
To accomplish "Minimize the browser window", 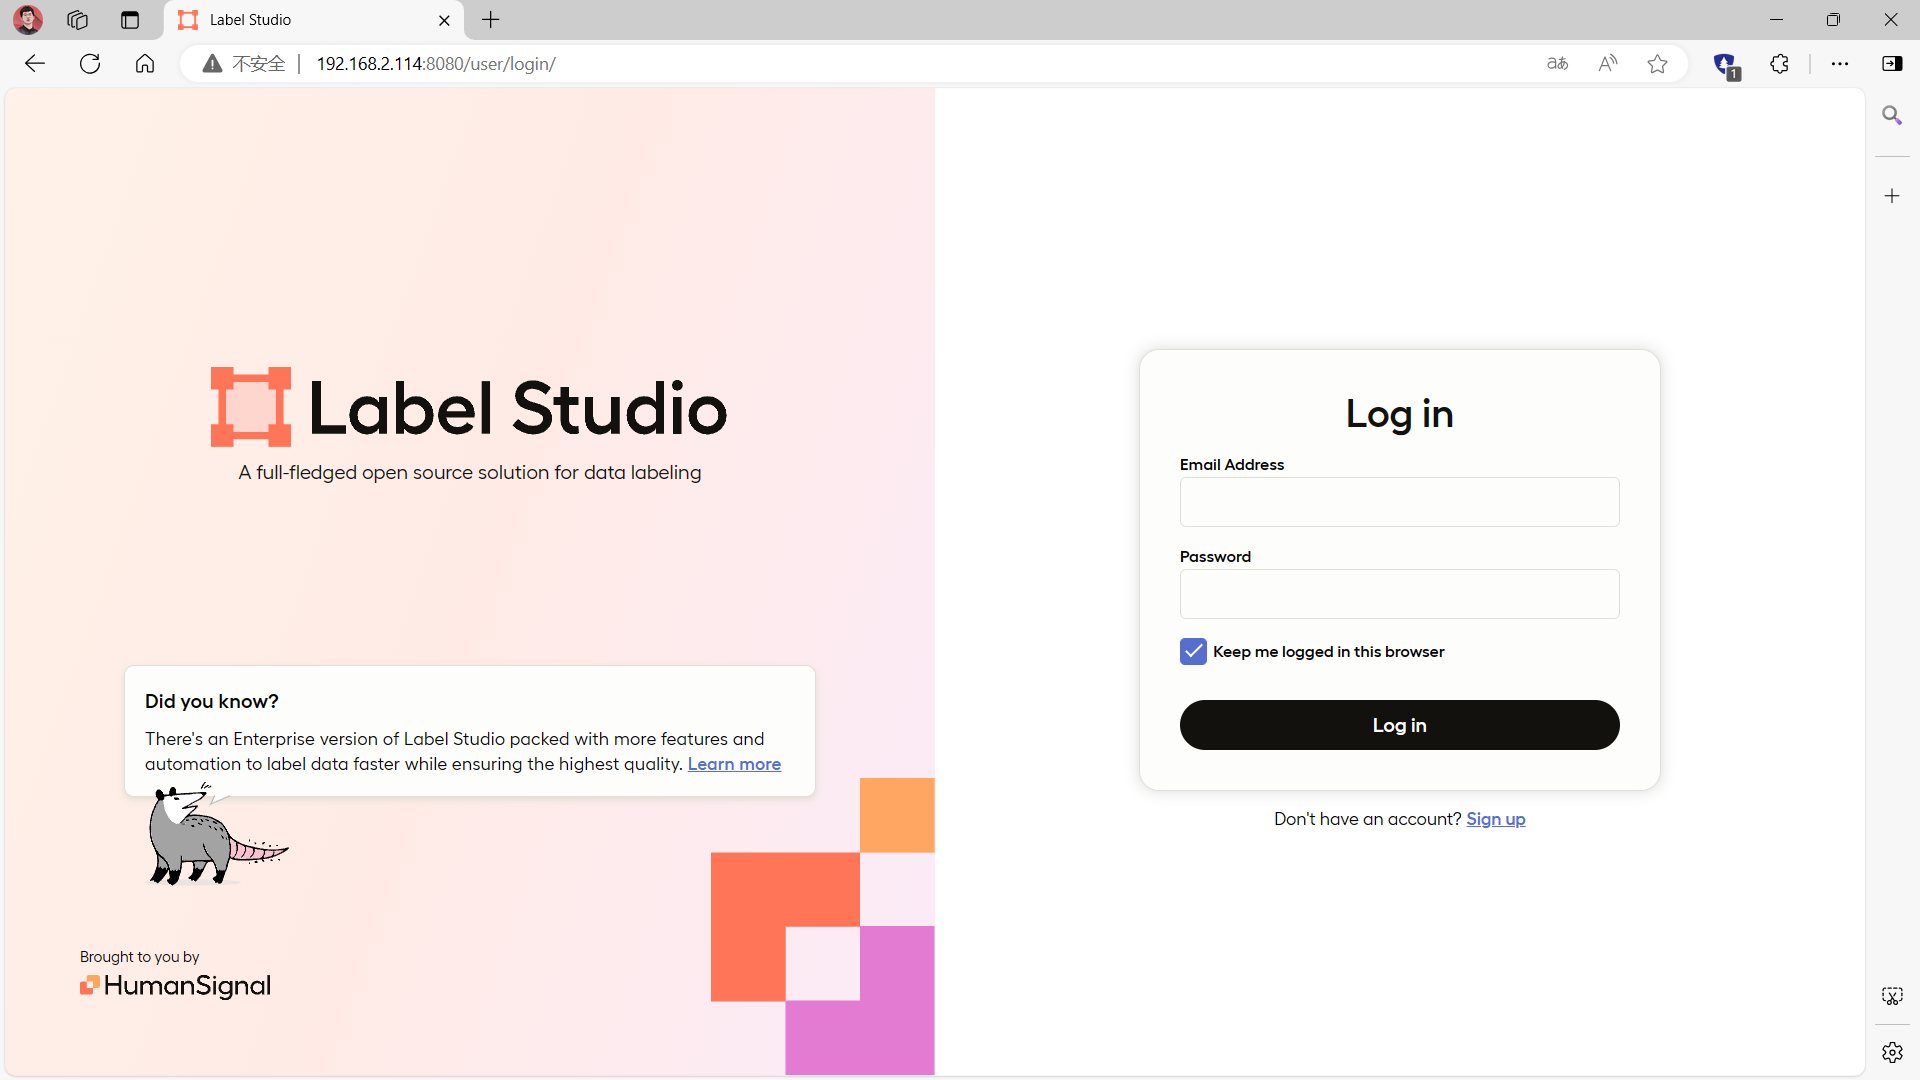I will (1776, 20).
